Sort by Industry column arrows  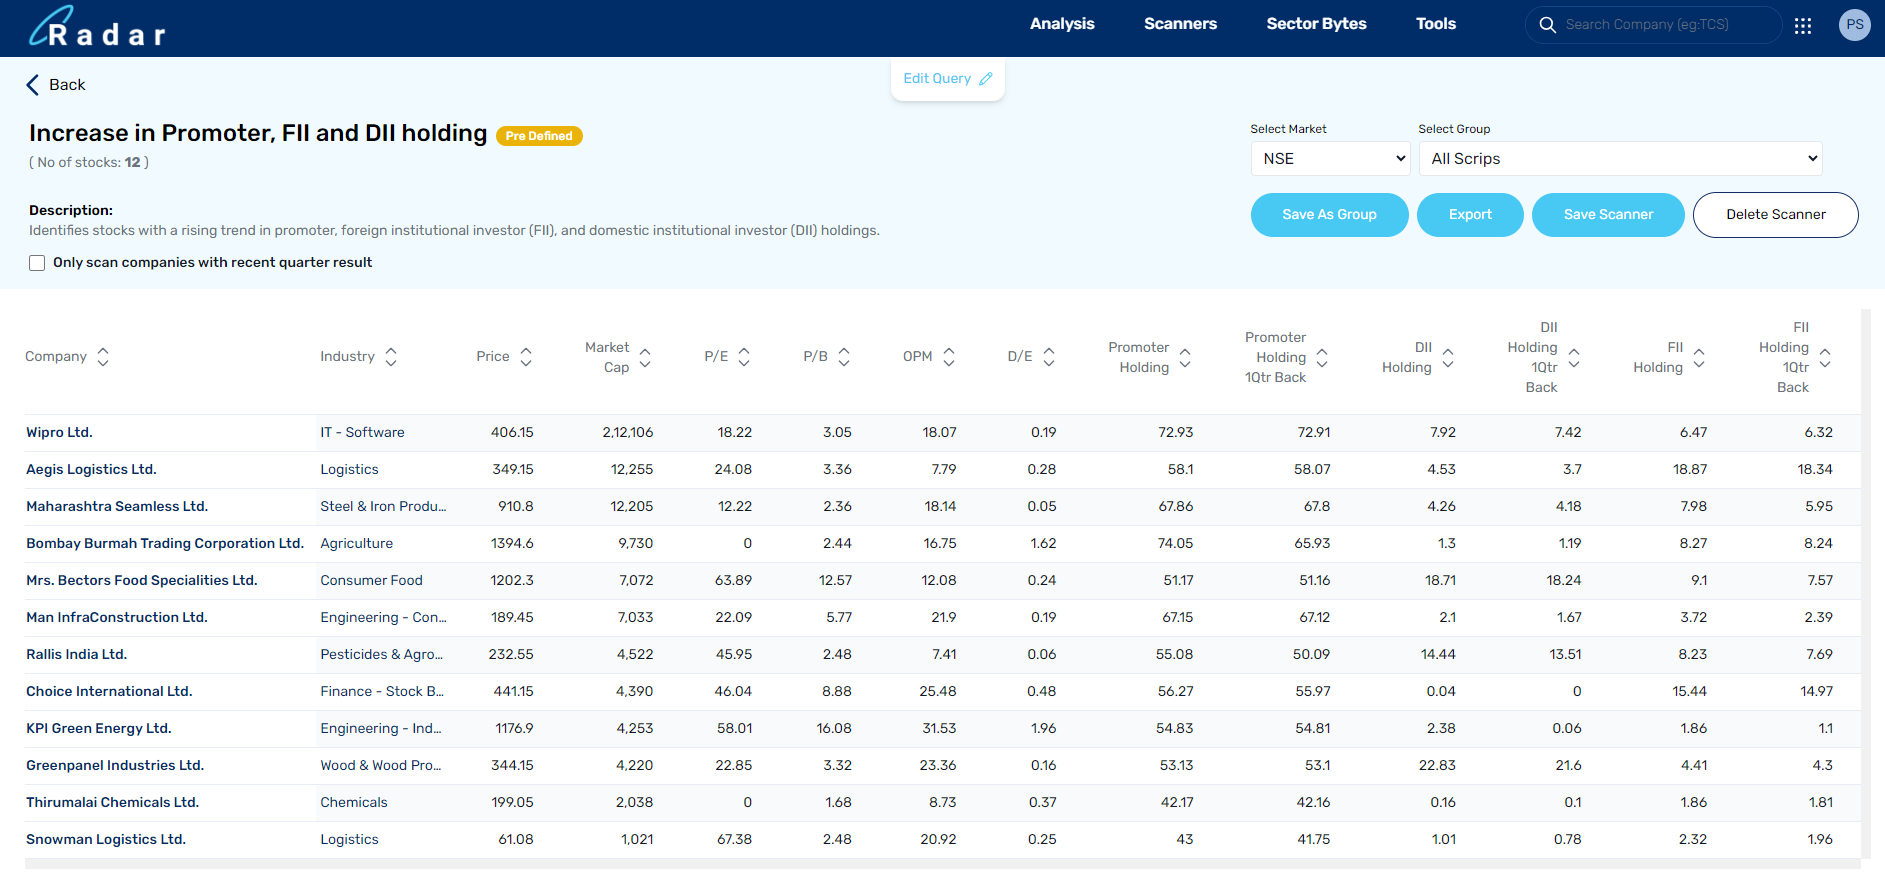click(391, 357)
